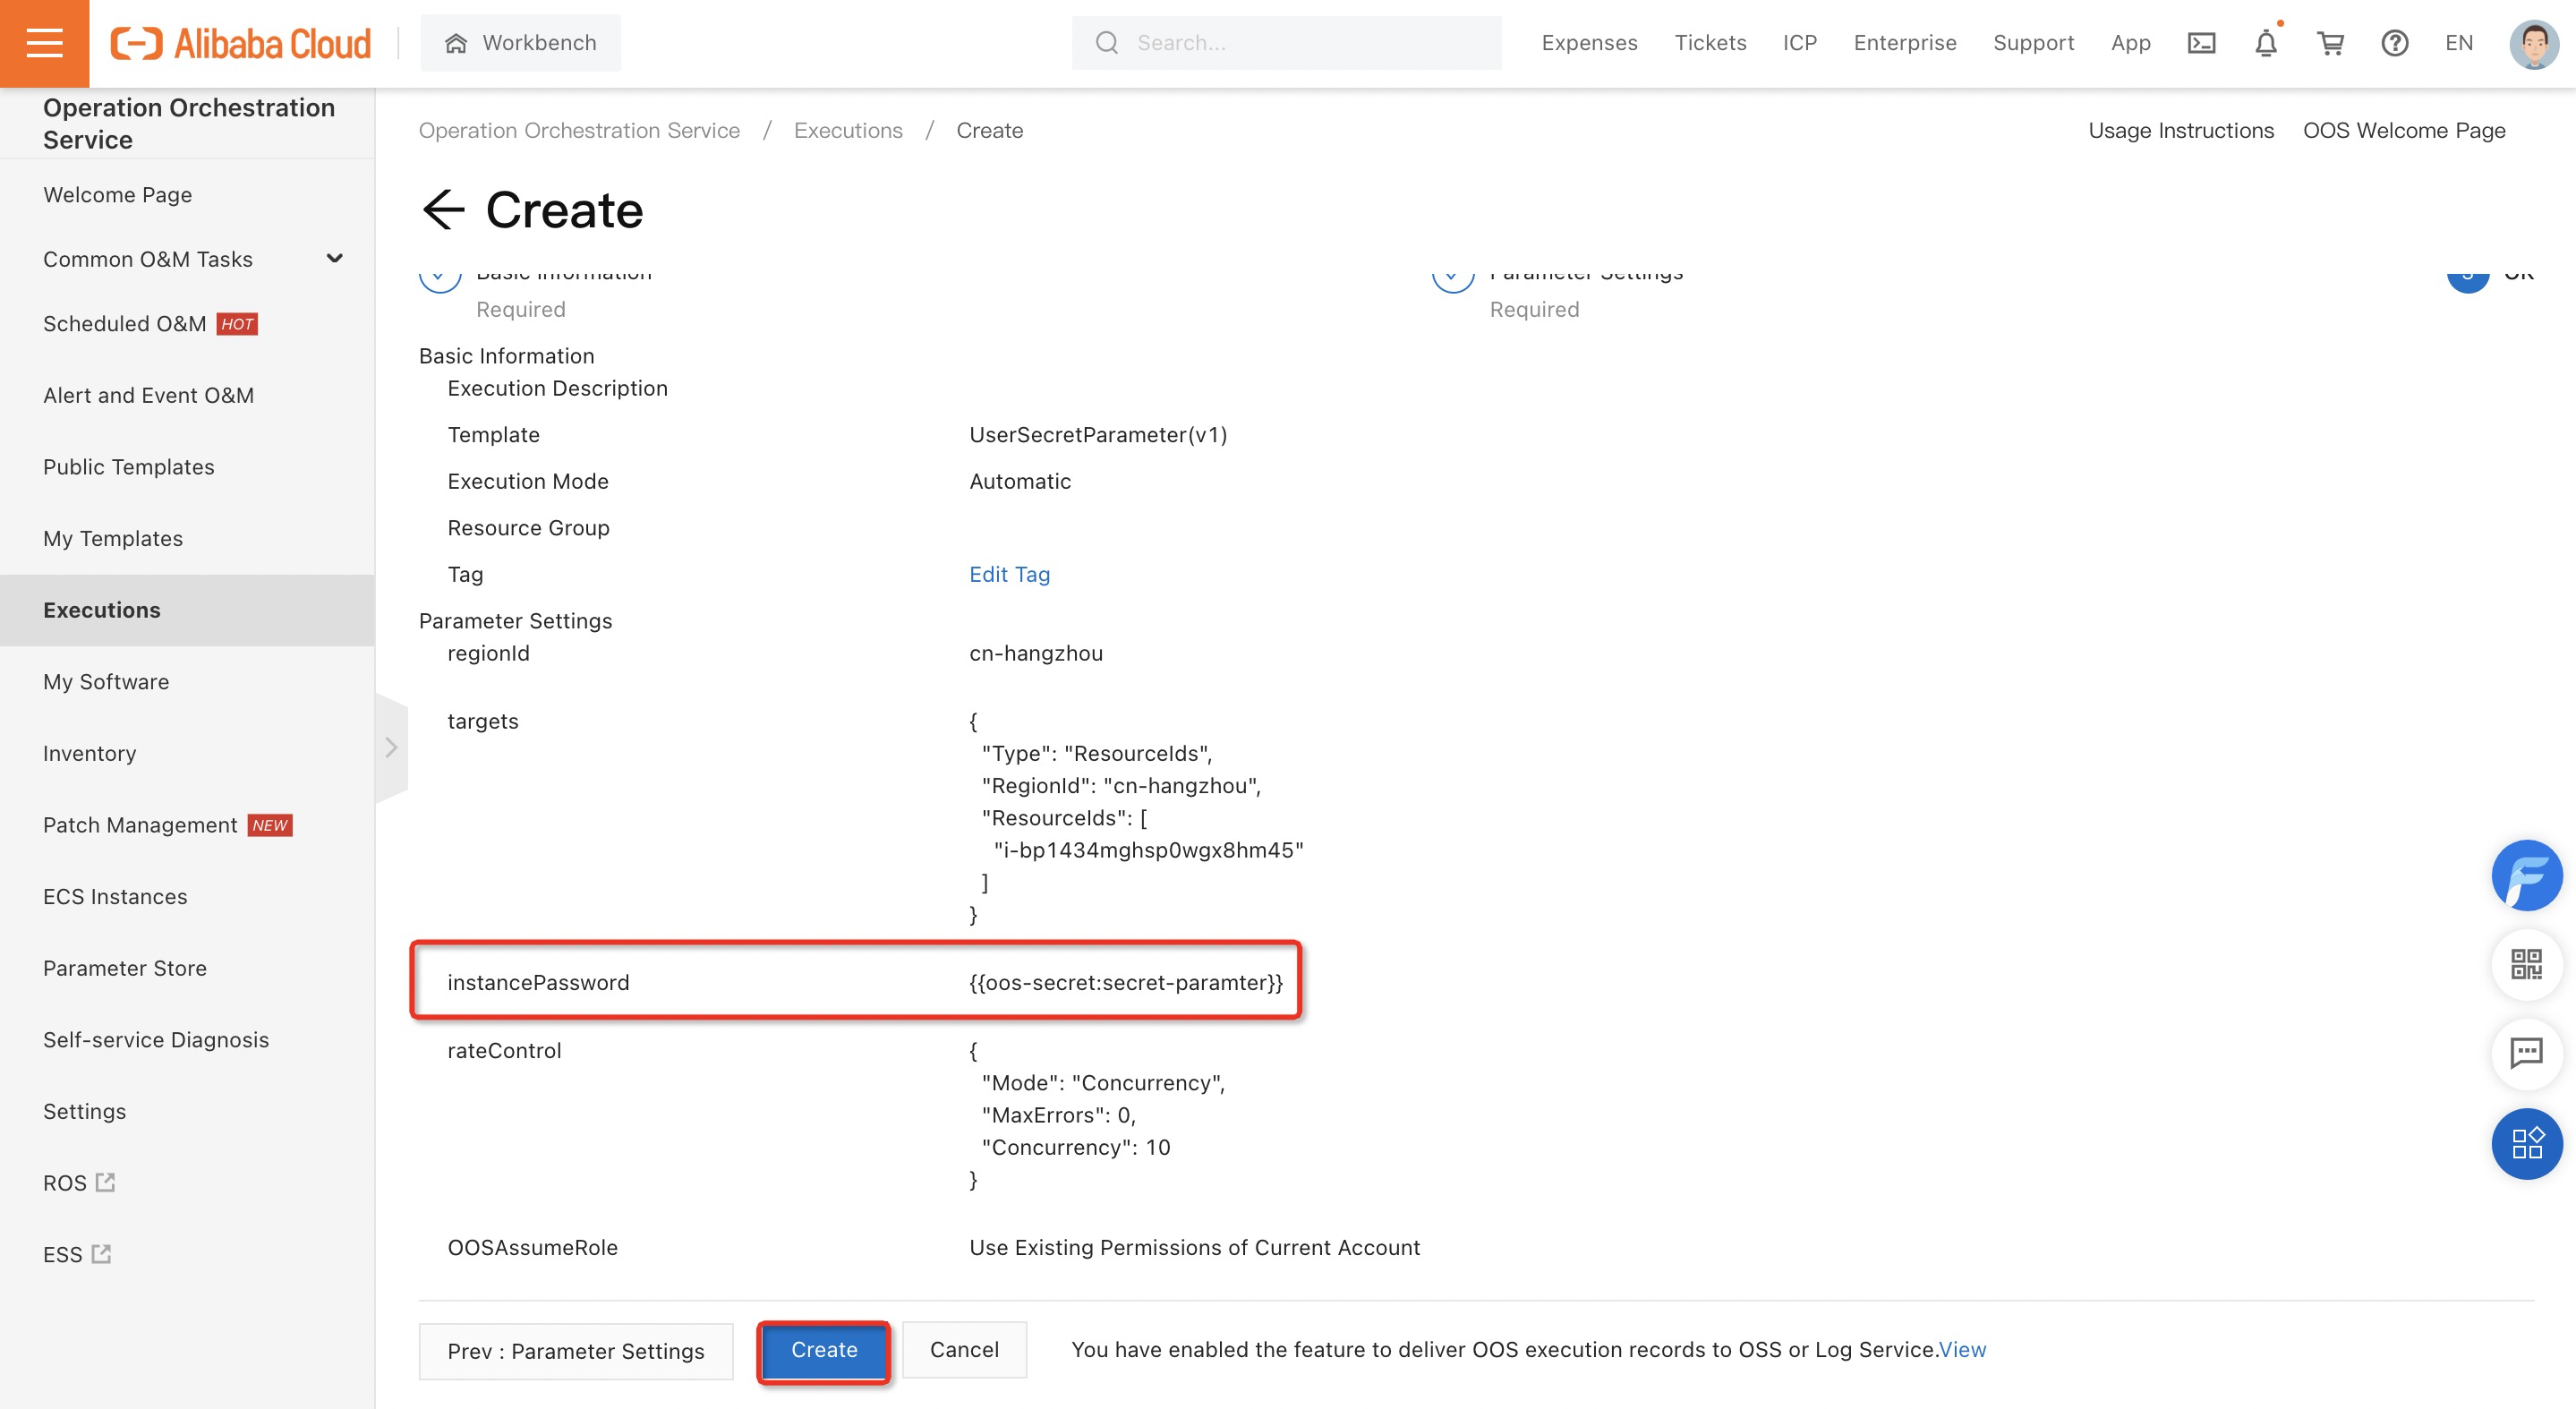Screen dimensions: 2576x1409
Task: Open Tickets in top bar
Action: (1710, 43)
